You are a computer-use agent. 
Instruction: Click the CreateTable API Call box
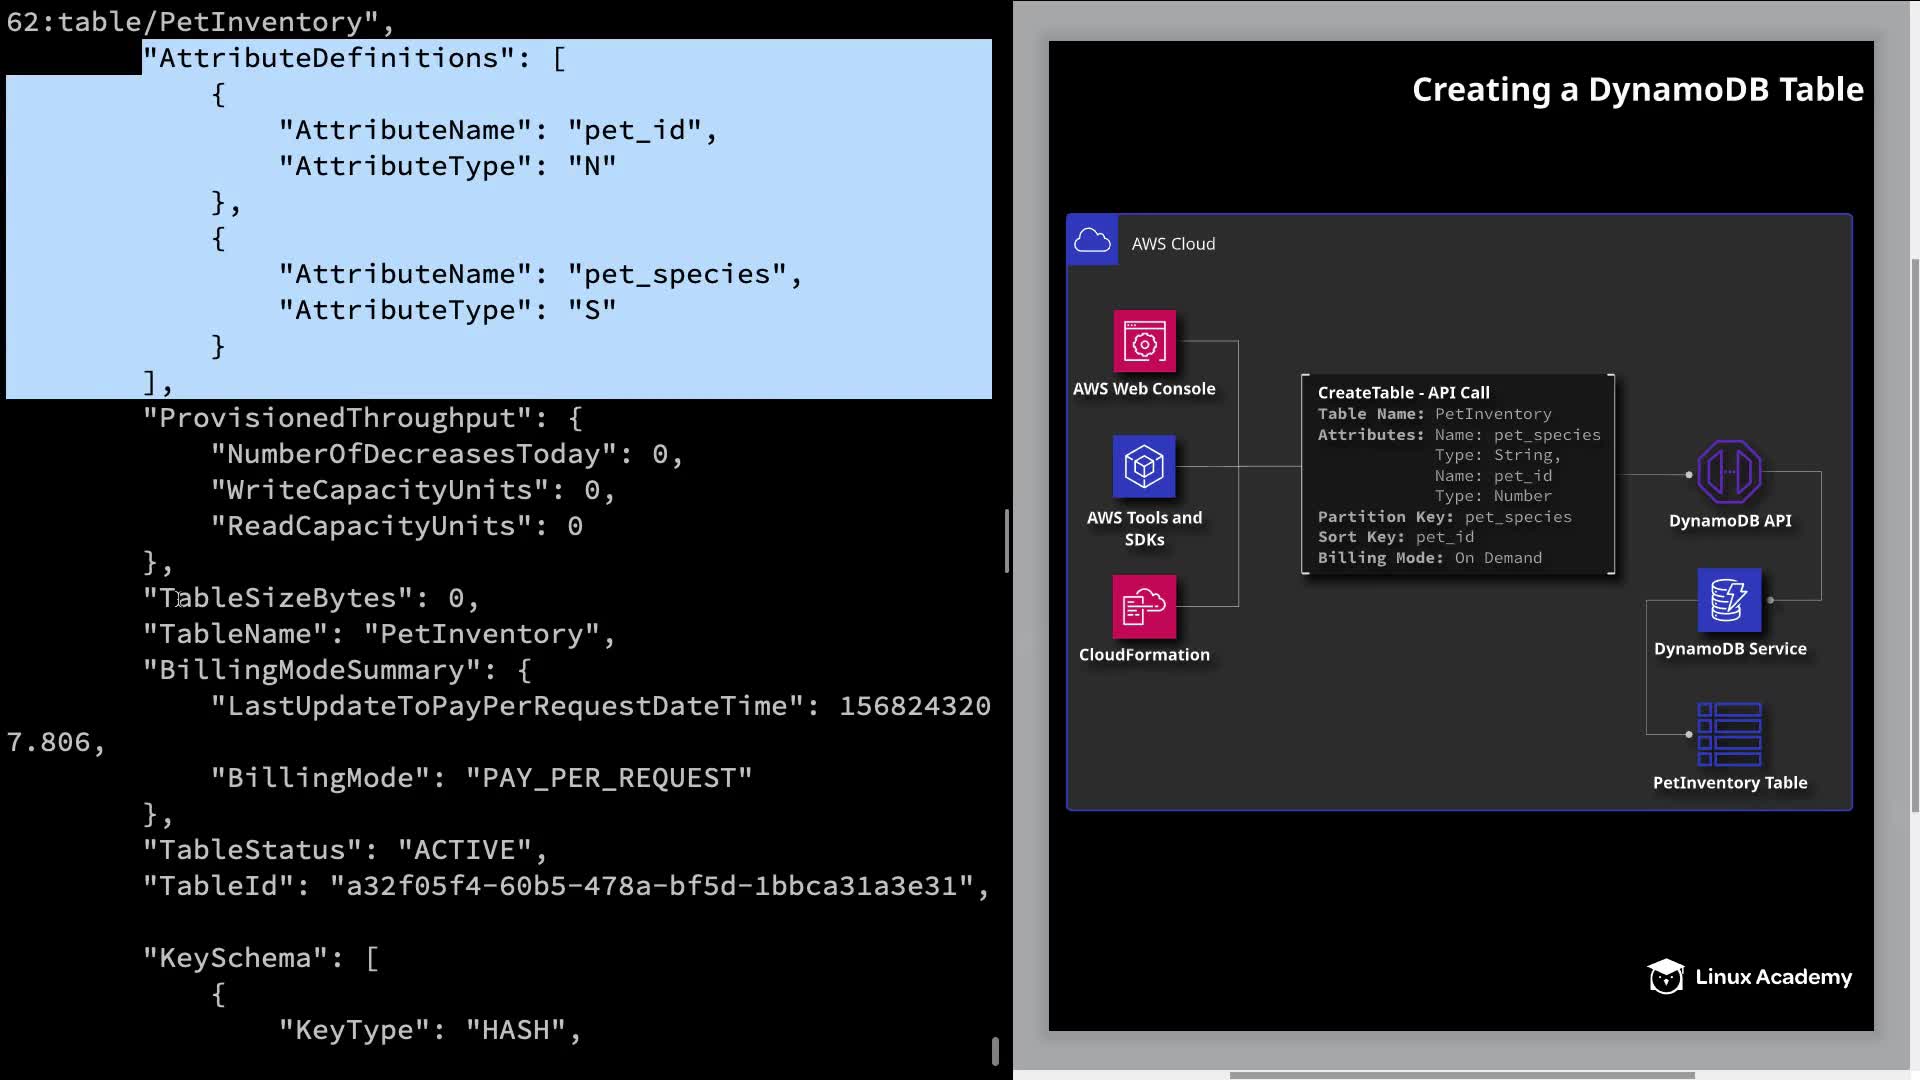pos(1458,475)
